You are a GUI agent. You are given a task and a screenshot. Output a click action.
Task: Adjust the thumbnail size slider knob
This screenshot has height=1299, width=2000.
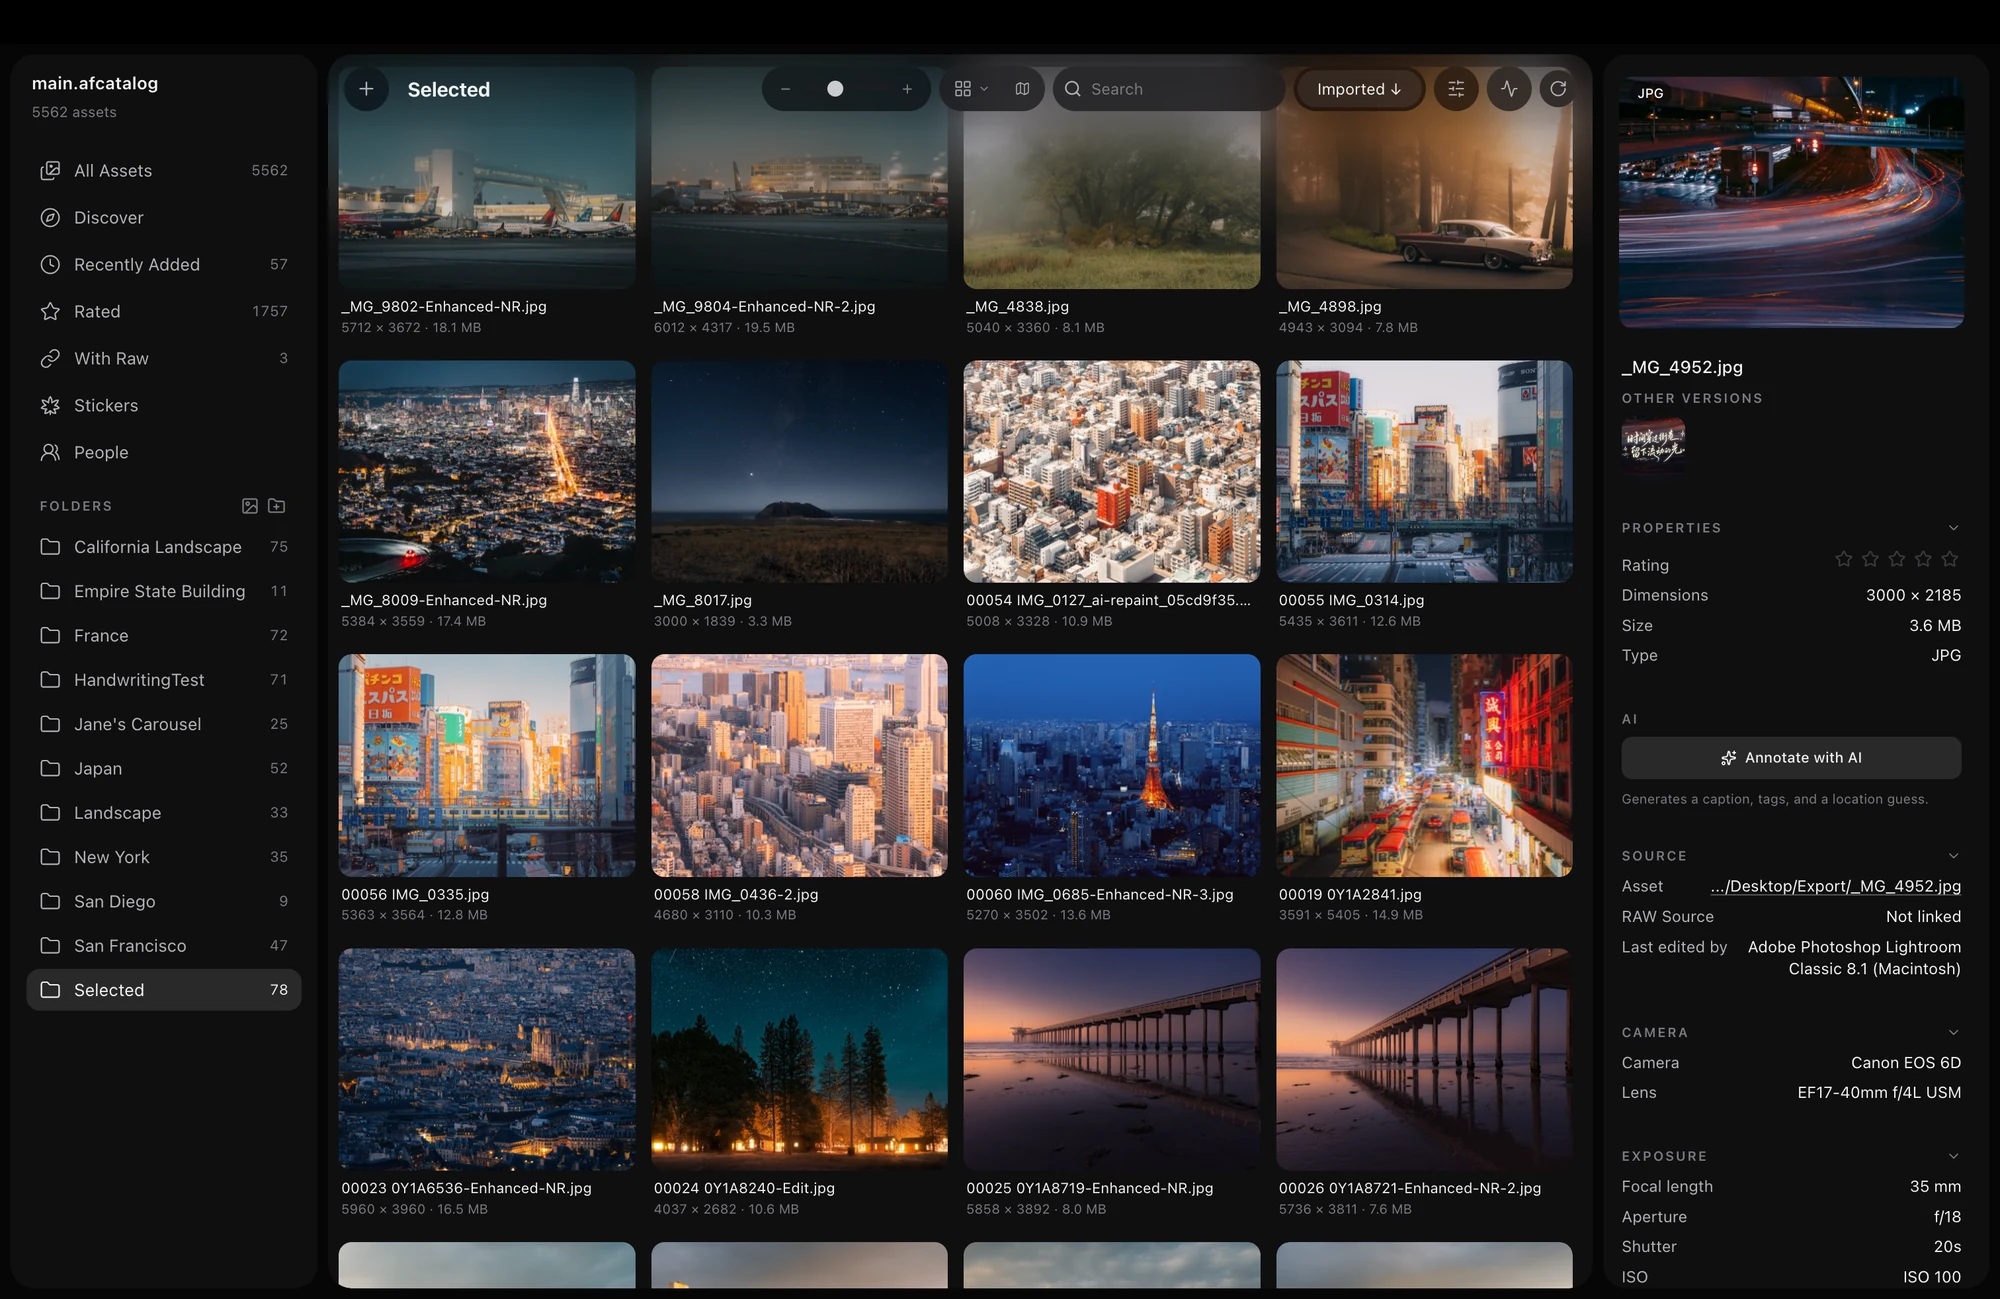point(835,89)
